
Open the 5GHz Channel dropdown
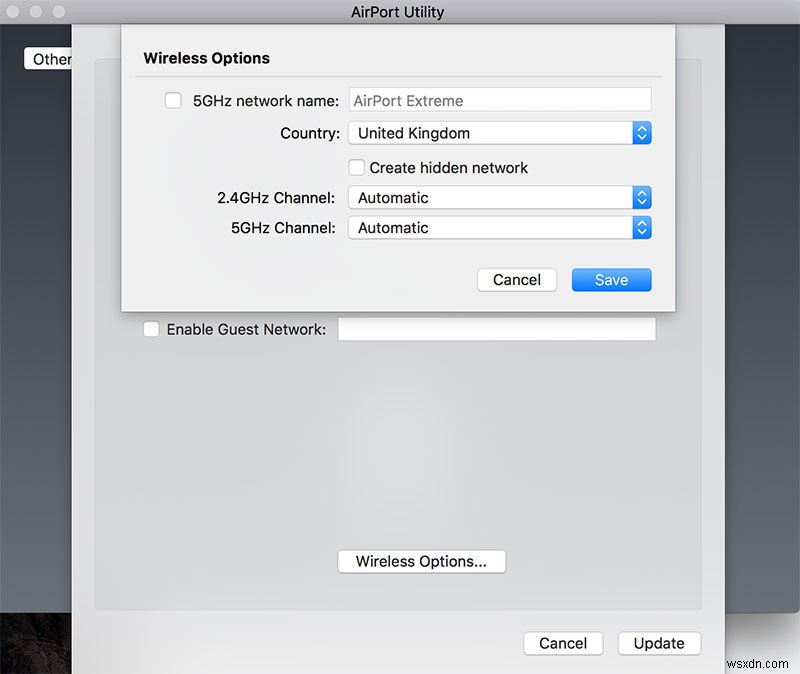point(490,227)
